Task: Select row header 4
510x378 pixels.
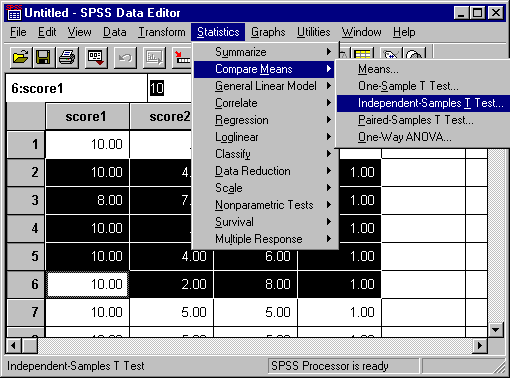Action: (x=26, y=228)
